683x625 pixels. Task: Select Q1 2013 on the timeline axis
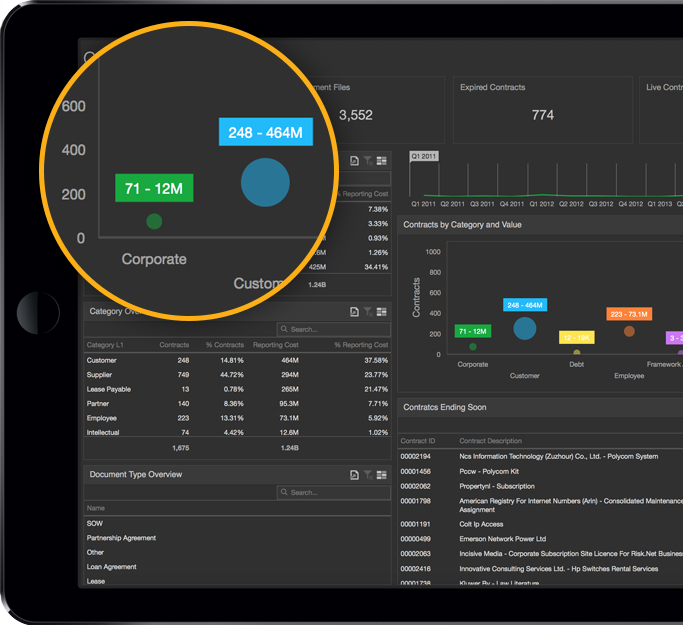659,204
